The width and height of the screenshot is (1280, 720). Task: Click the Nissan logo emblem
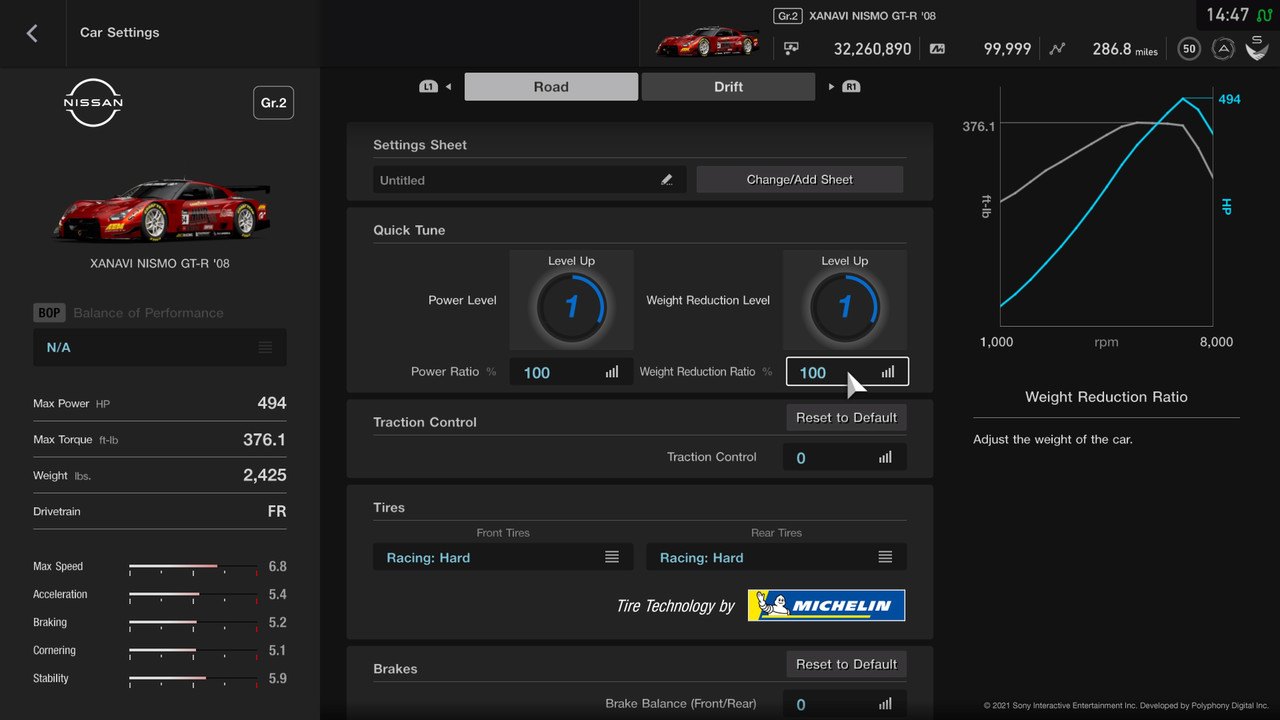94,102
